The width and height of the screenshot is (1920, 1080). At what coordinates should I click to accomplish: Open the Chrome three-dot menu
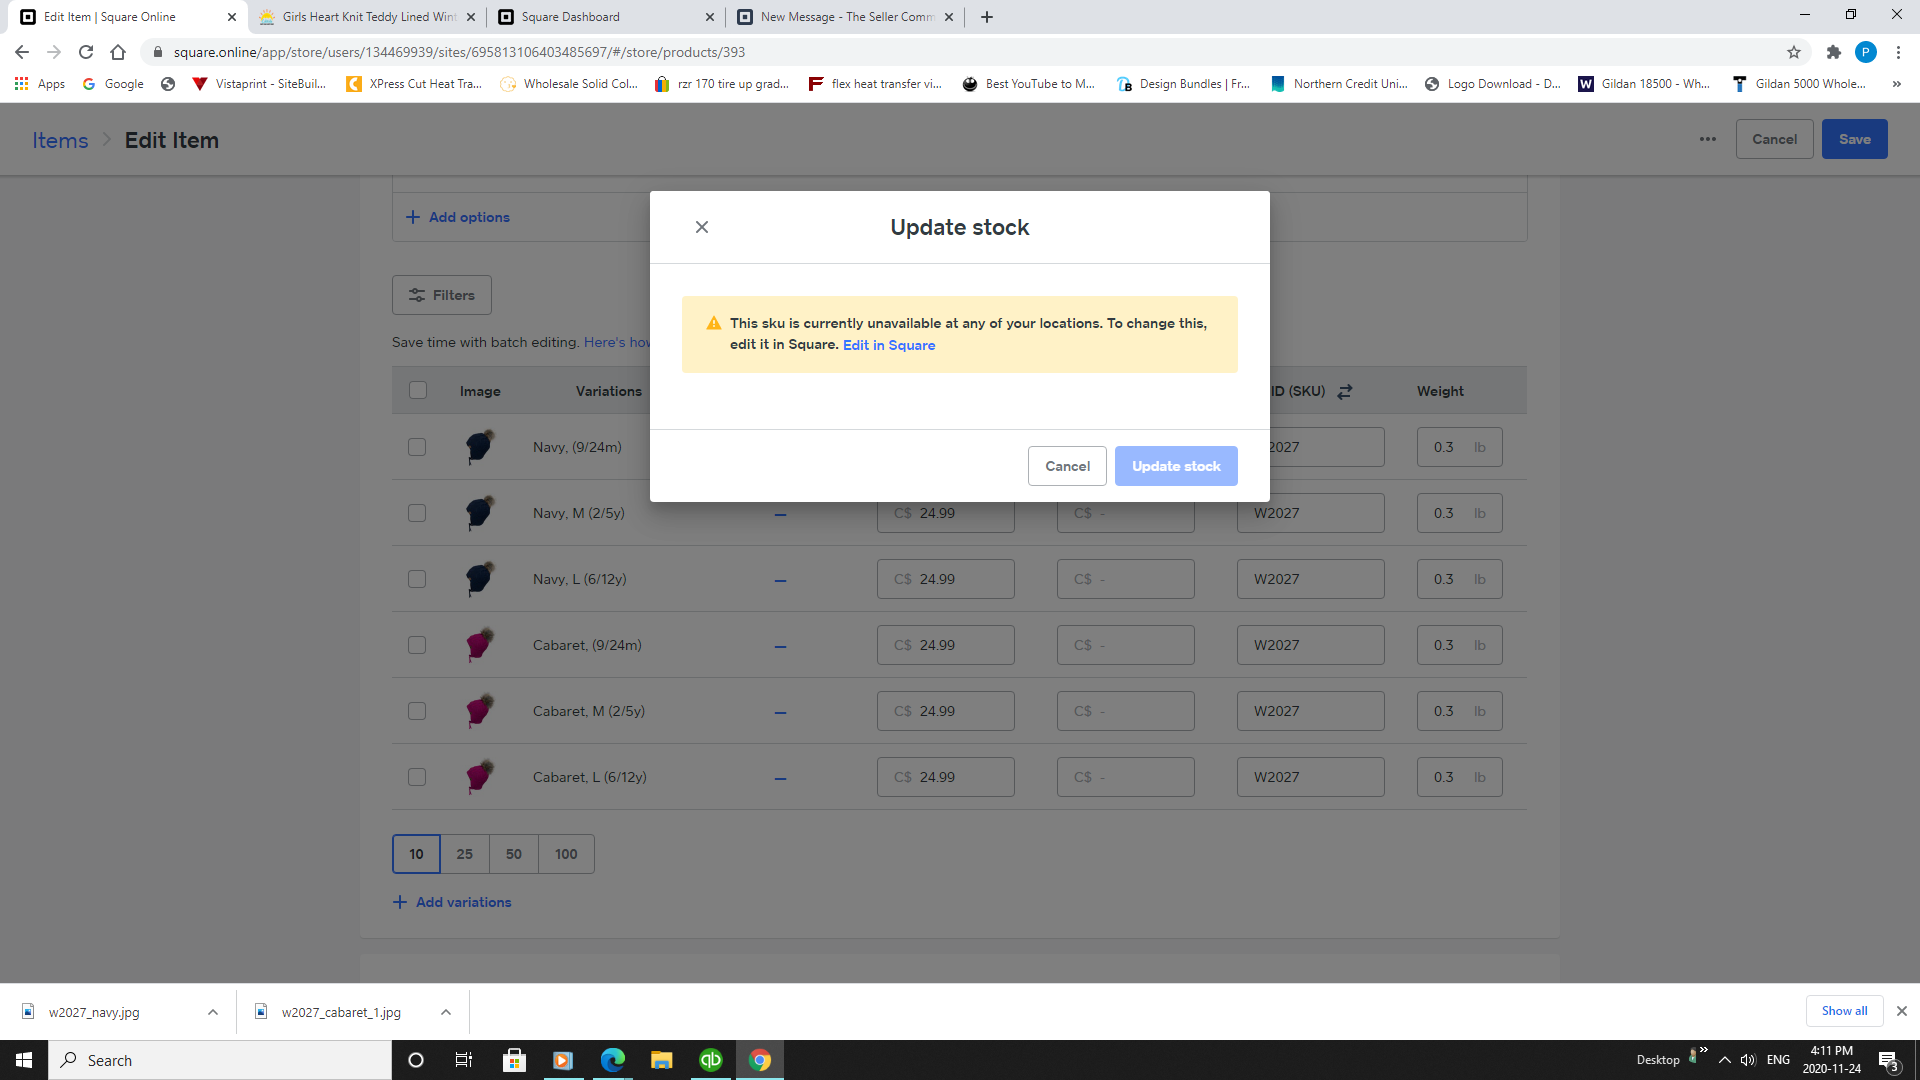click(x=1898, y=52)
